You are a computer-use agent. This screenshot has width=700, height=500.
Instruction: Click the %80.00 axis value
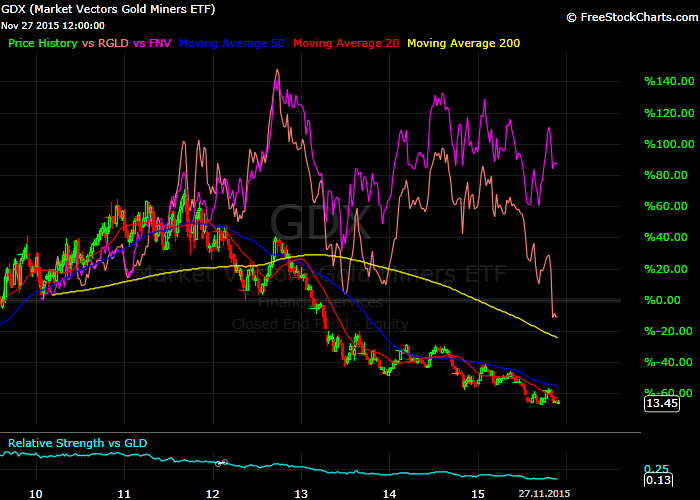pyautogui.click(x=666, y=175)
